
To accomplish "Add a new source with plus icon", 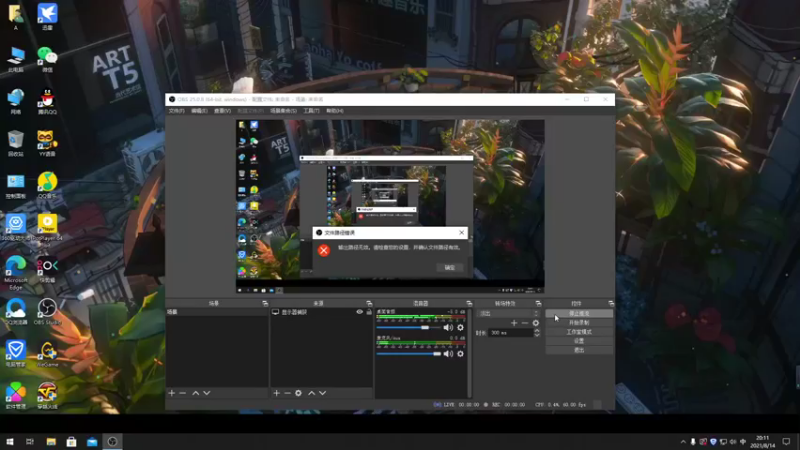I will tap(277, 393).
